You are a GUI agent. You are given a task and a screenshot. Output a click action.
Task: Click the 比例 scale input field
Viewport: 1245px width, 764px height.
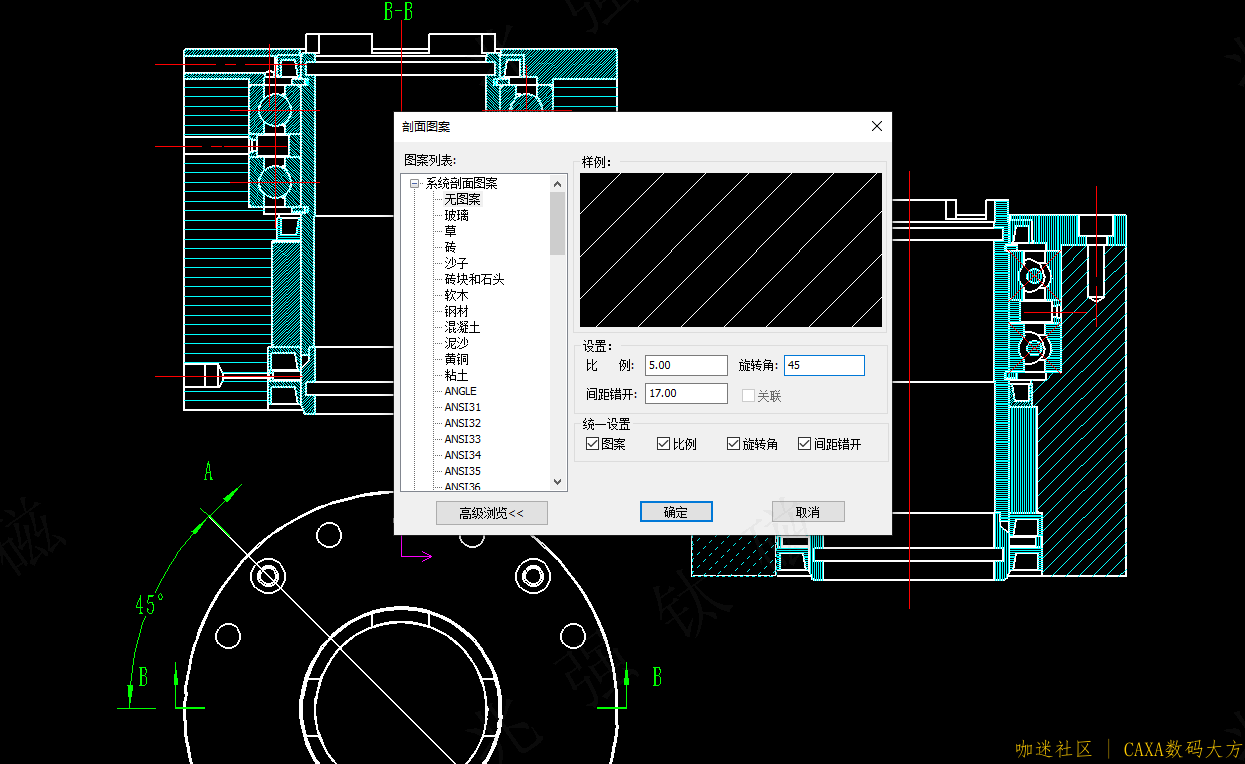click(x=686, y=366)
